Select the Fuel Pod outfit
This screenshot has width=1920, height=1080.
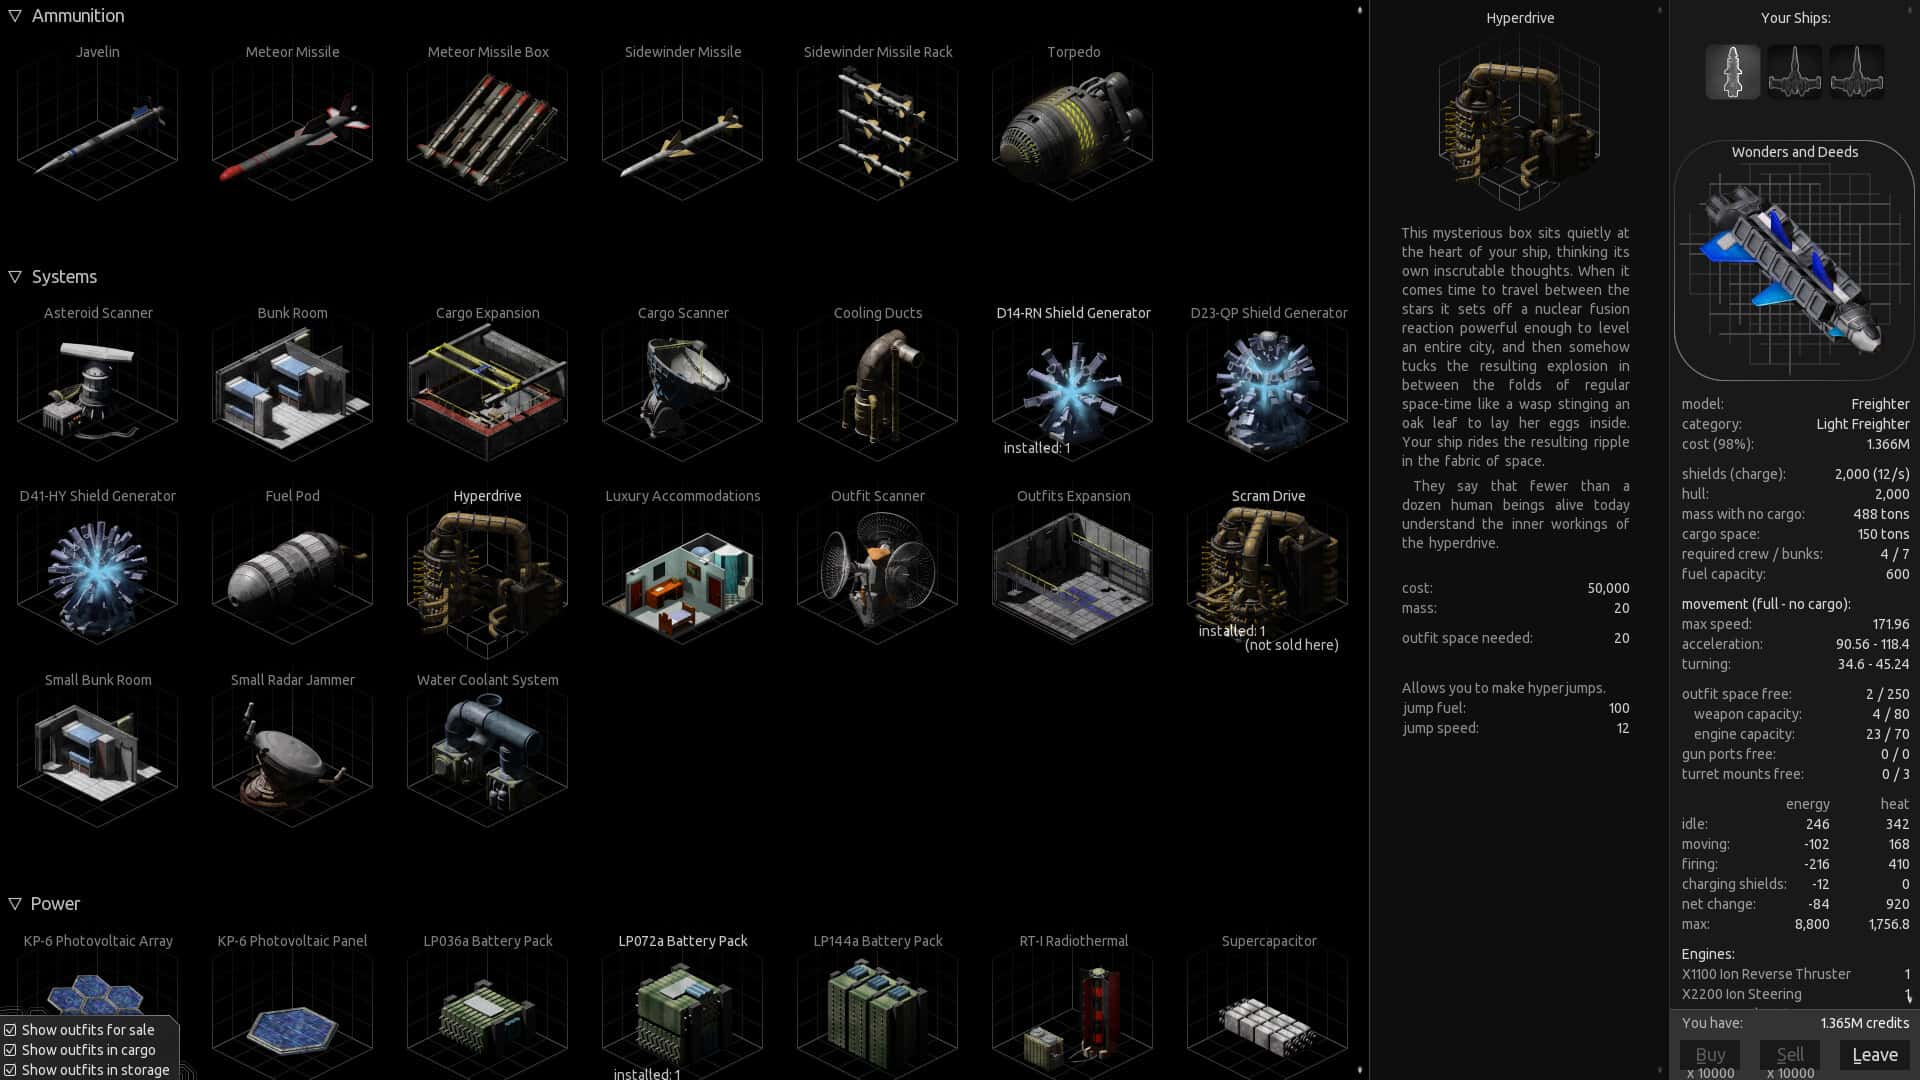[x=292, y=570]
